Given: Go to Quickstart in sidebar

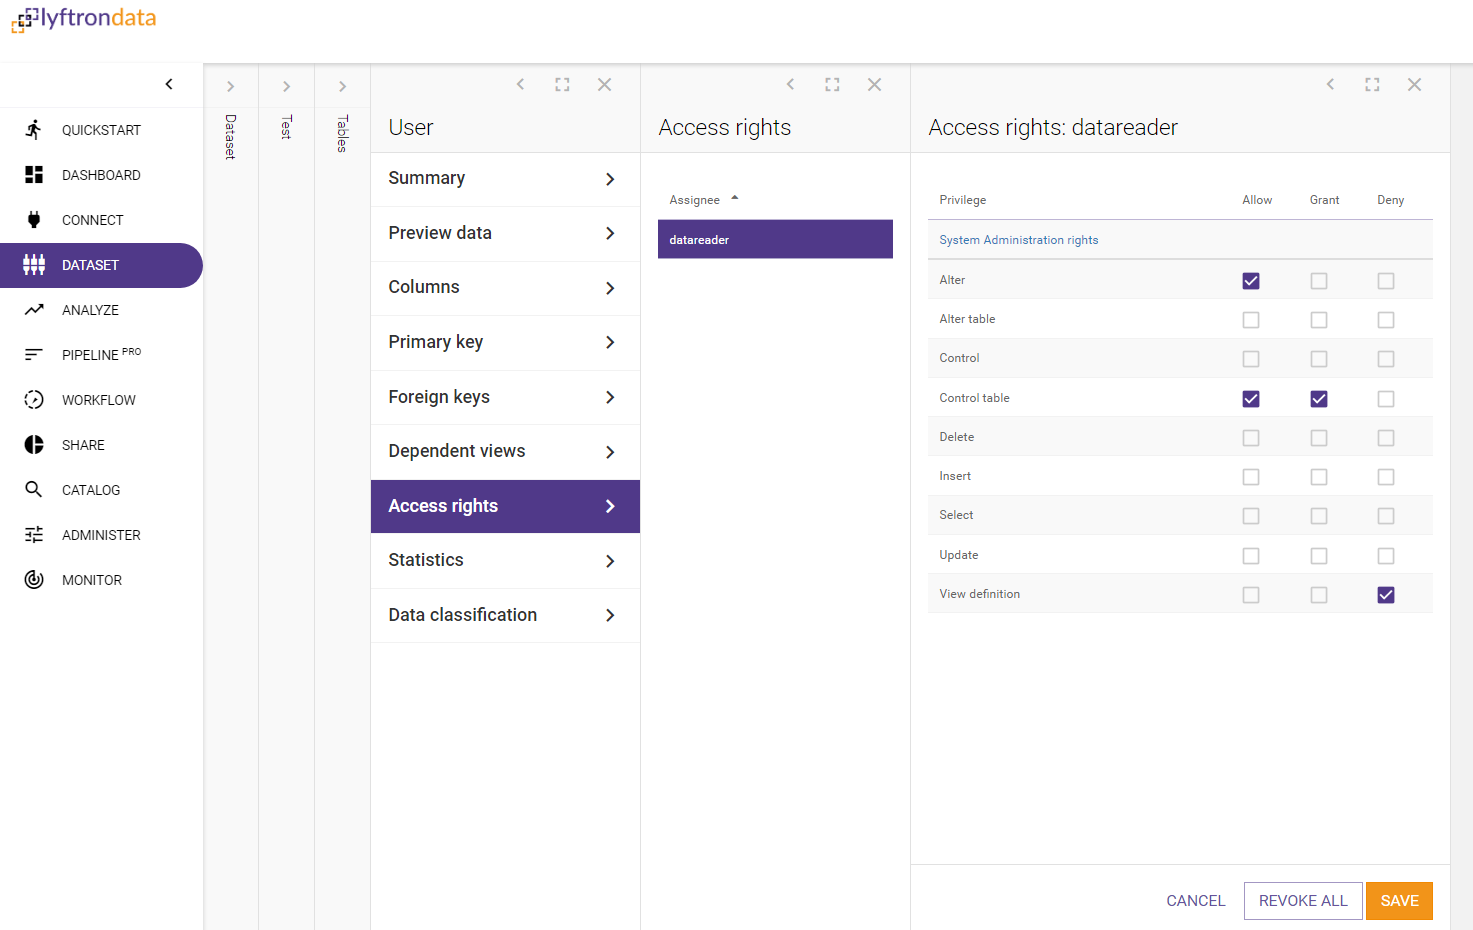Looking at the screenshot, I should (x=101, y=130).
